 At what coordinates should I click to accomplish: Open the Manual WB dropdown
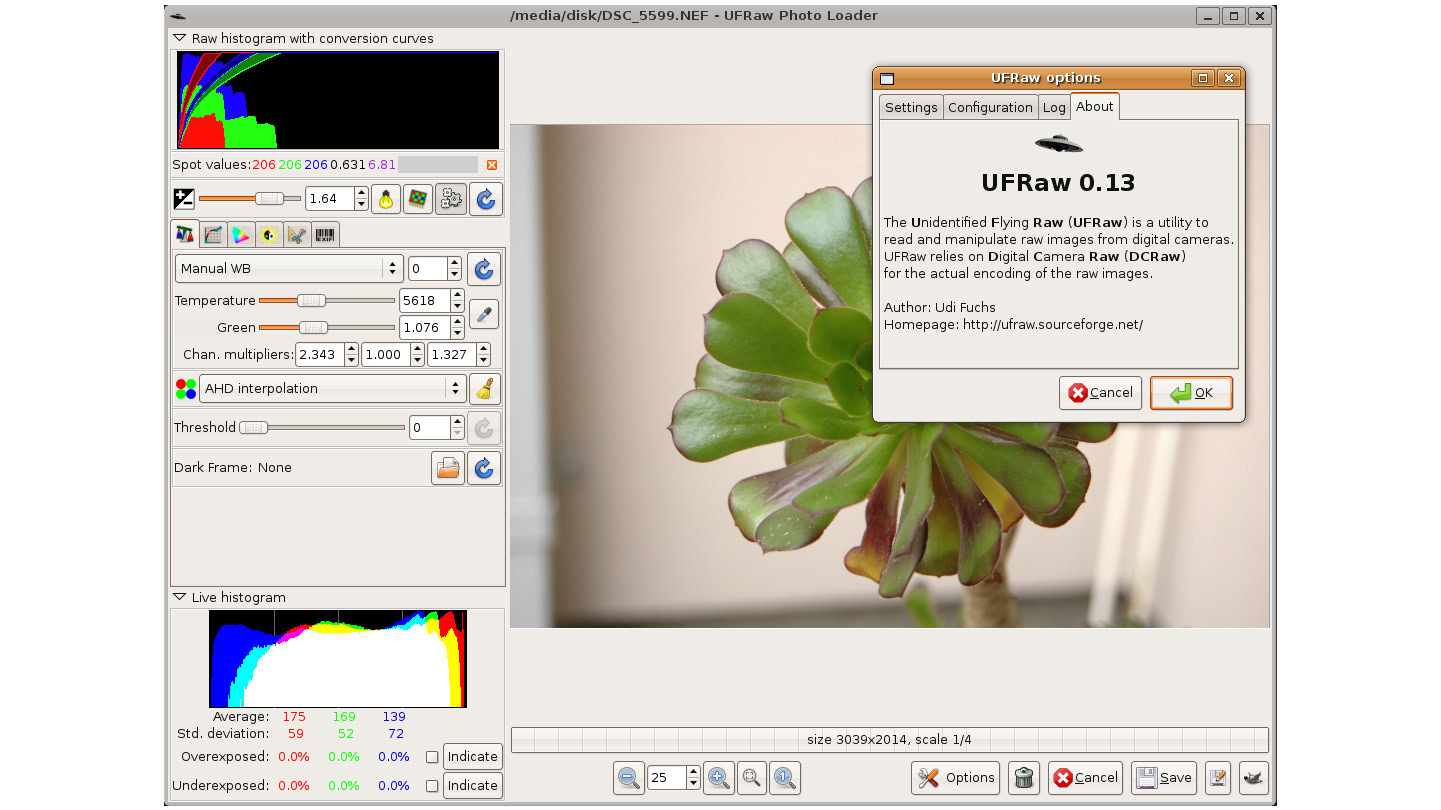tap(289, 269)
